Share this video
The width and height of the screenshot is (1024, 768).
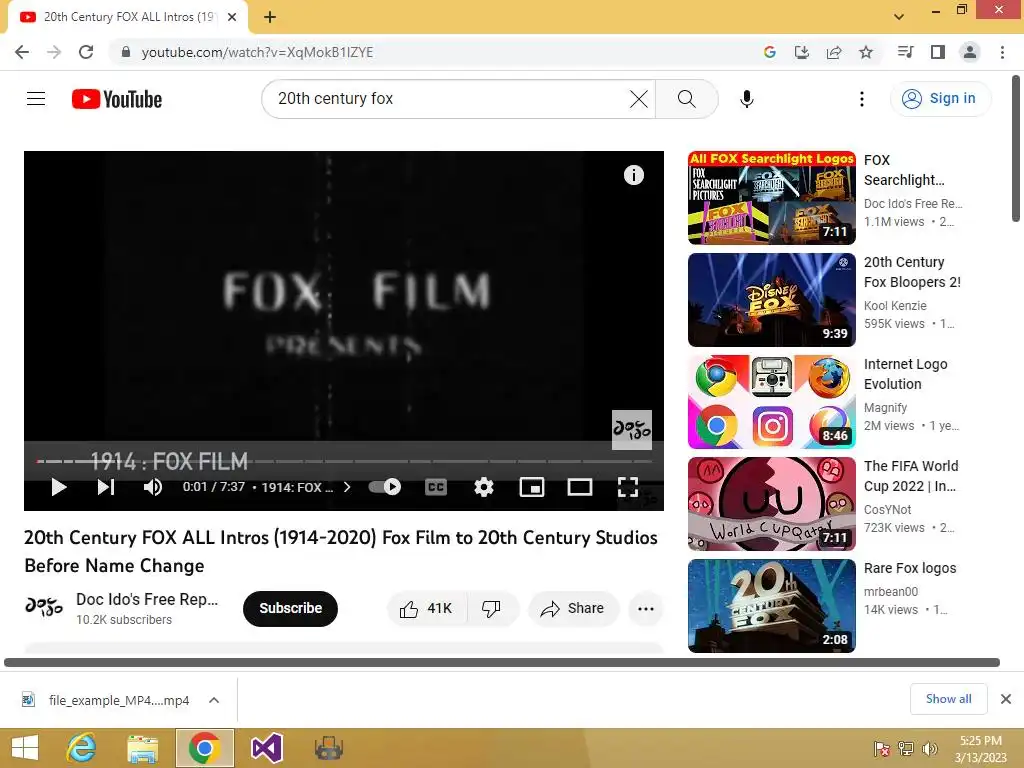pos(573,609)
